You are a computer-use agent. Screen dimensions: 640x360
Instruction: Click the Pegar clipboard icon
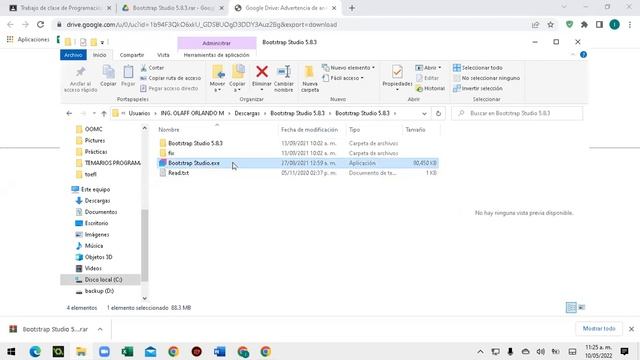(x=128, y=76)
